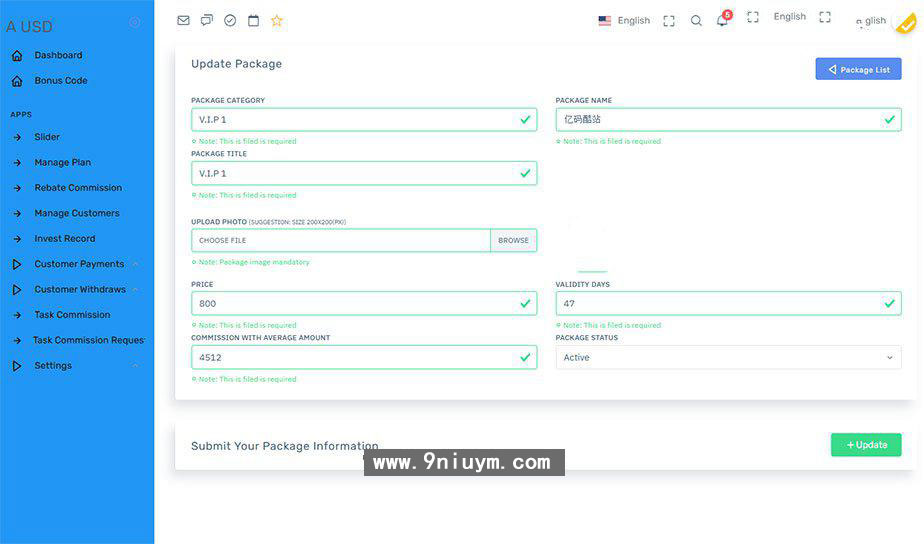Select language with US flag

(x=624, y=20)
